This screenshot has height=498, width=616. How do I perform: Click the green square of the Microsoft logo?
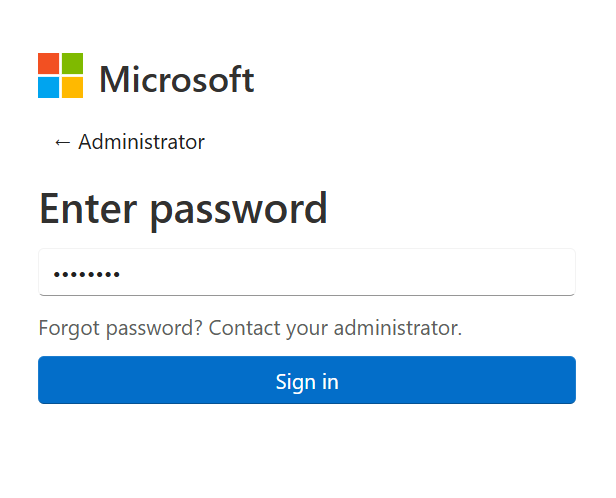(x=73, y=64)
